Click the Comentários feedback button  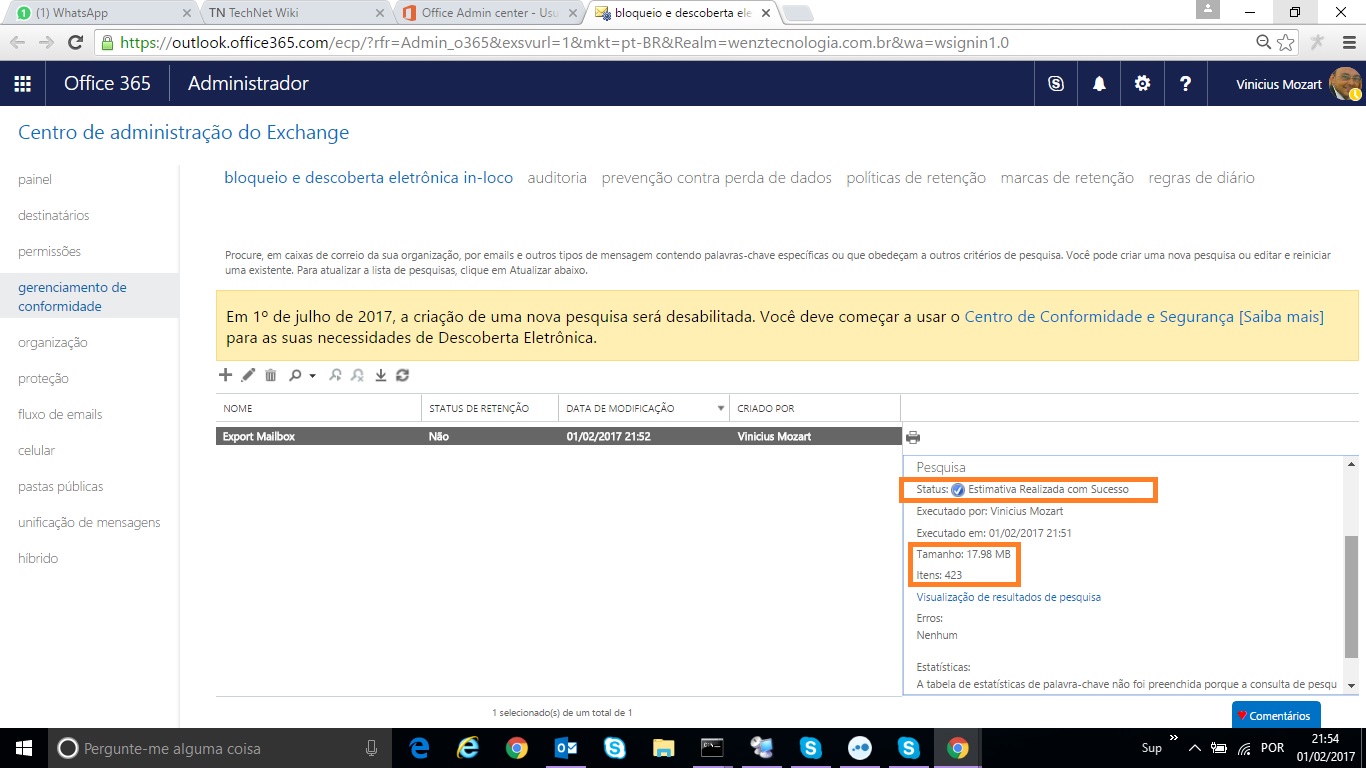1276,715
